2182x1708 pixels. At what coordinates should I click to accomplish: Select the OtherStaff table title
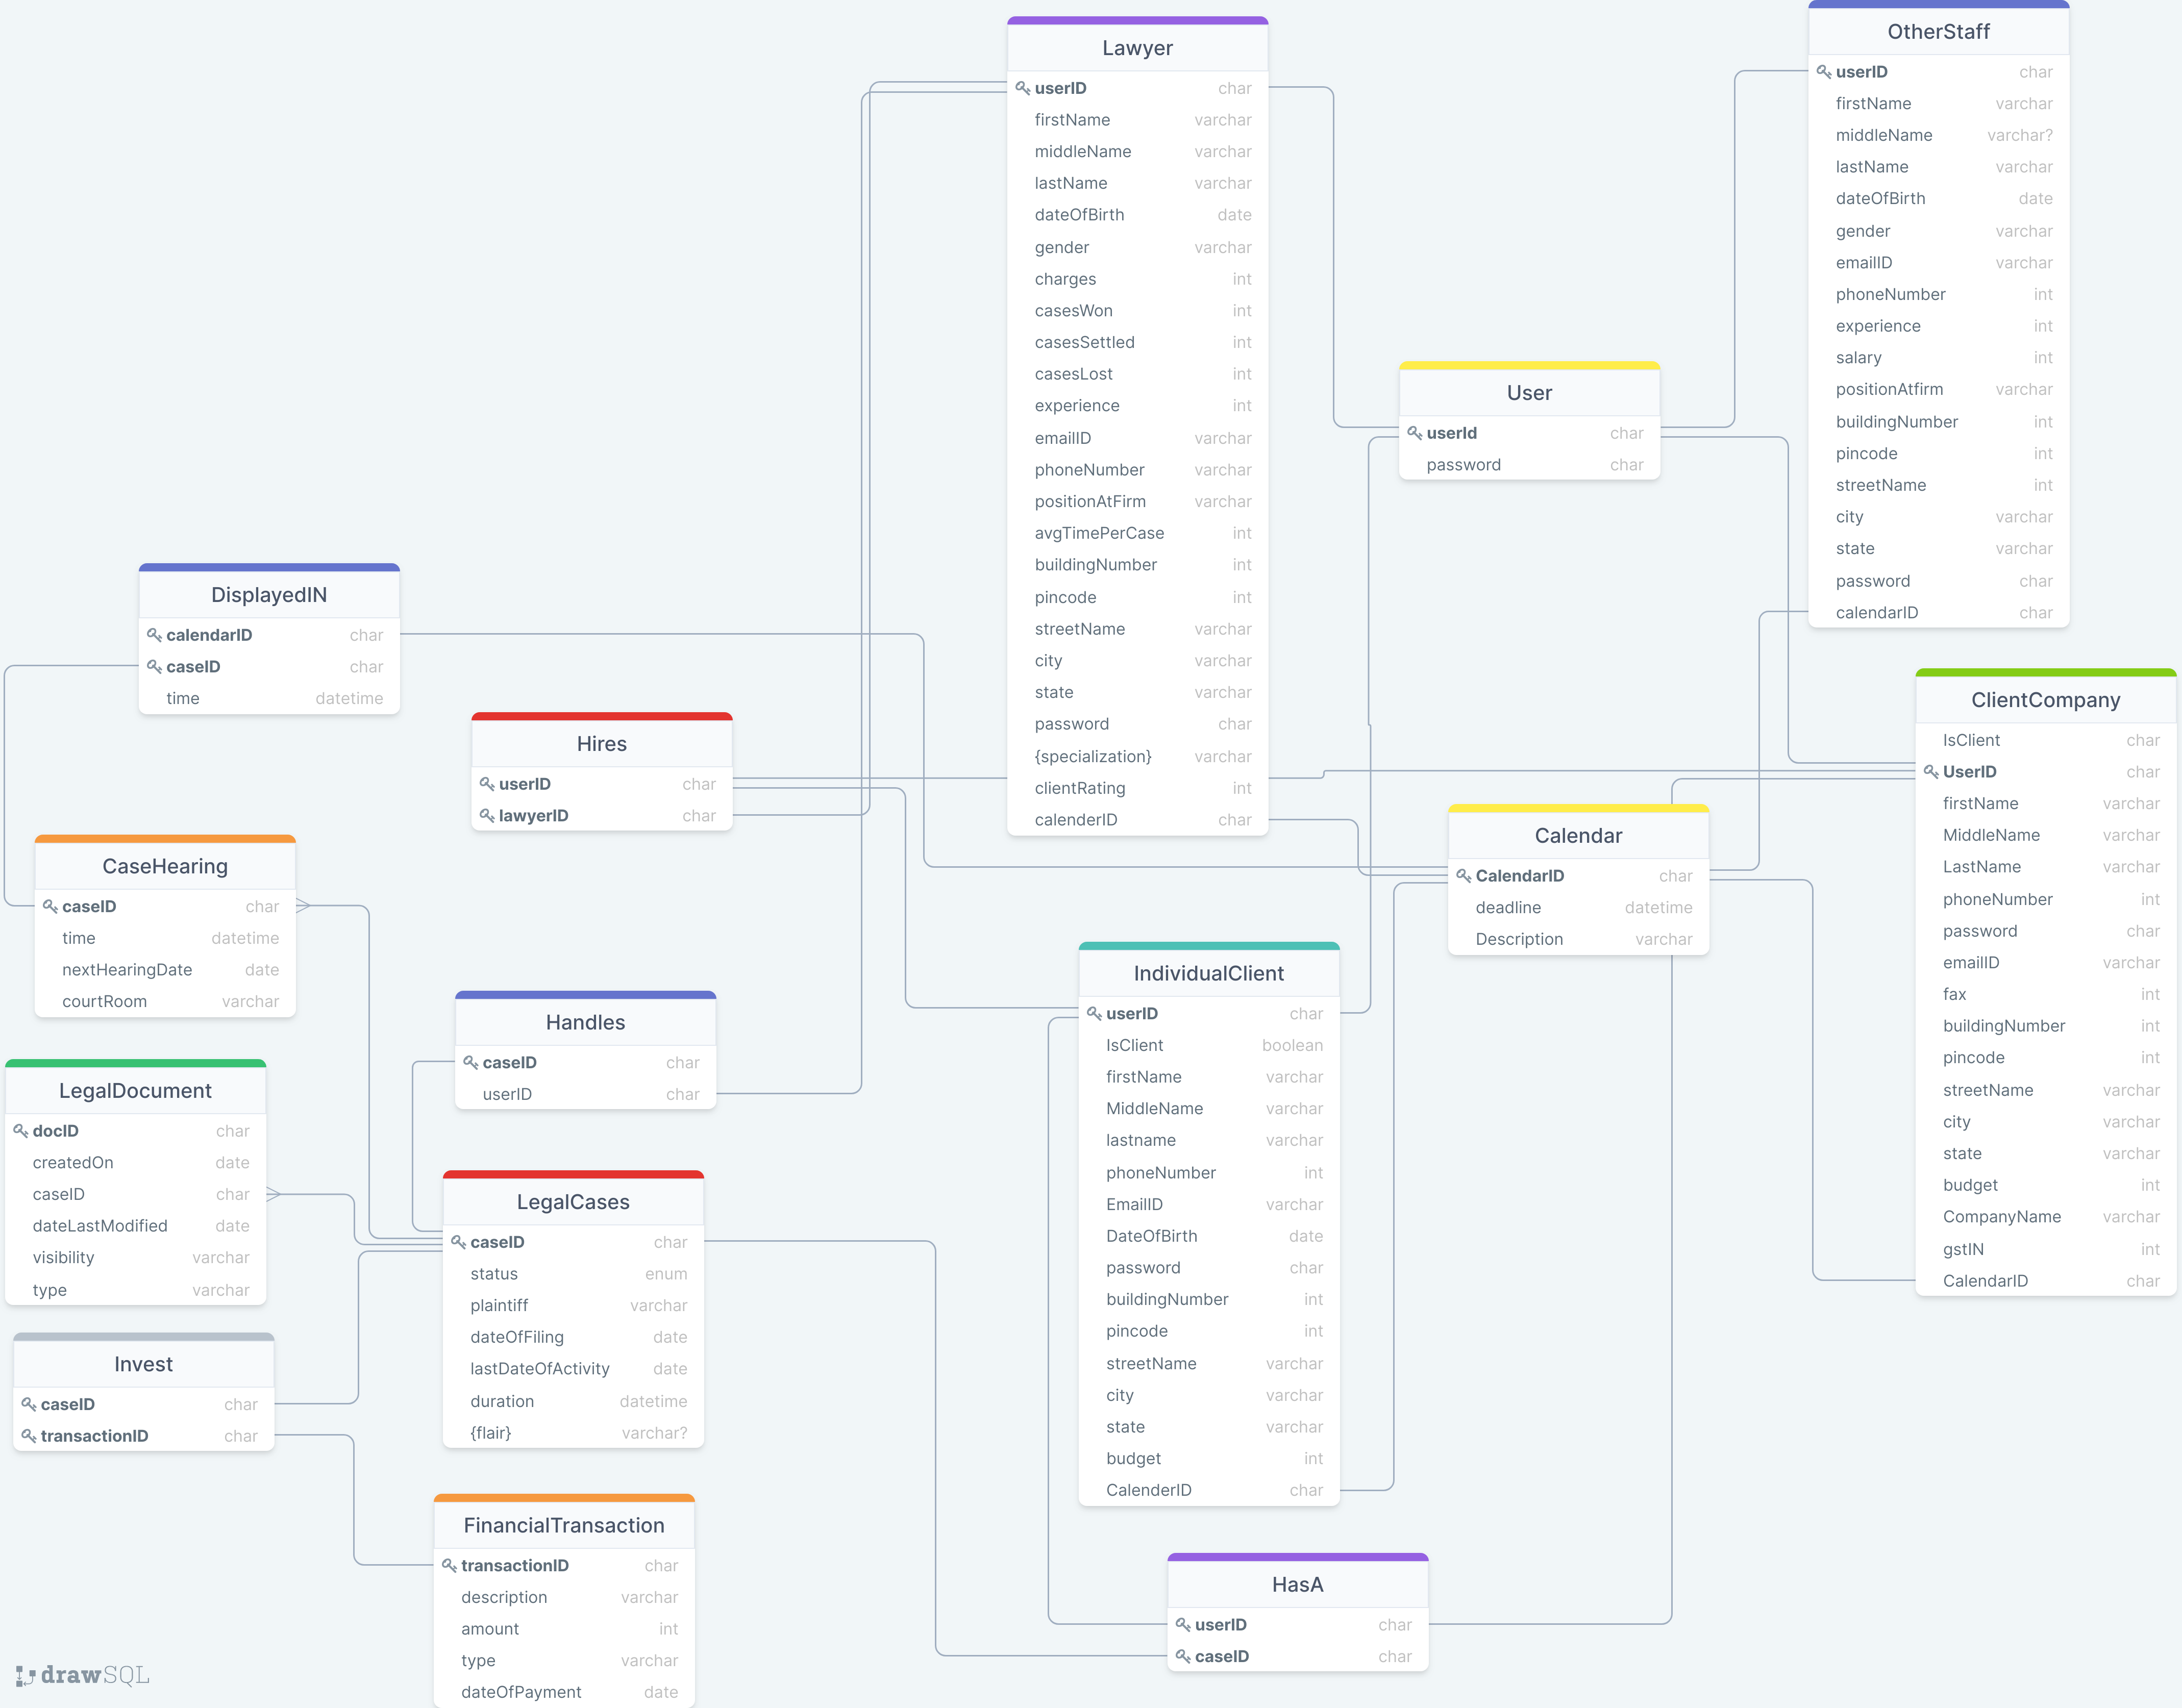tap(1938, 32)
